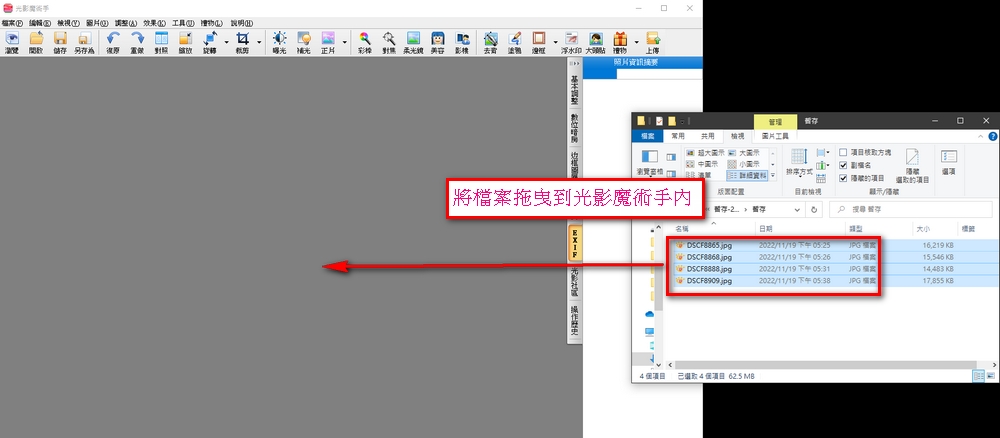The height and width of the screenshot is (438, 1000).
Task: Expand the address bar history dropdown
Action: pos(796,210)
